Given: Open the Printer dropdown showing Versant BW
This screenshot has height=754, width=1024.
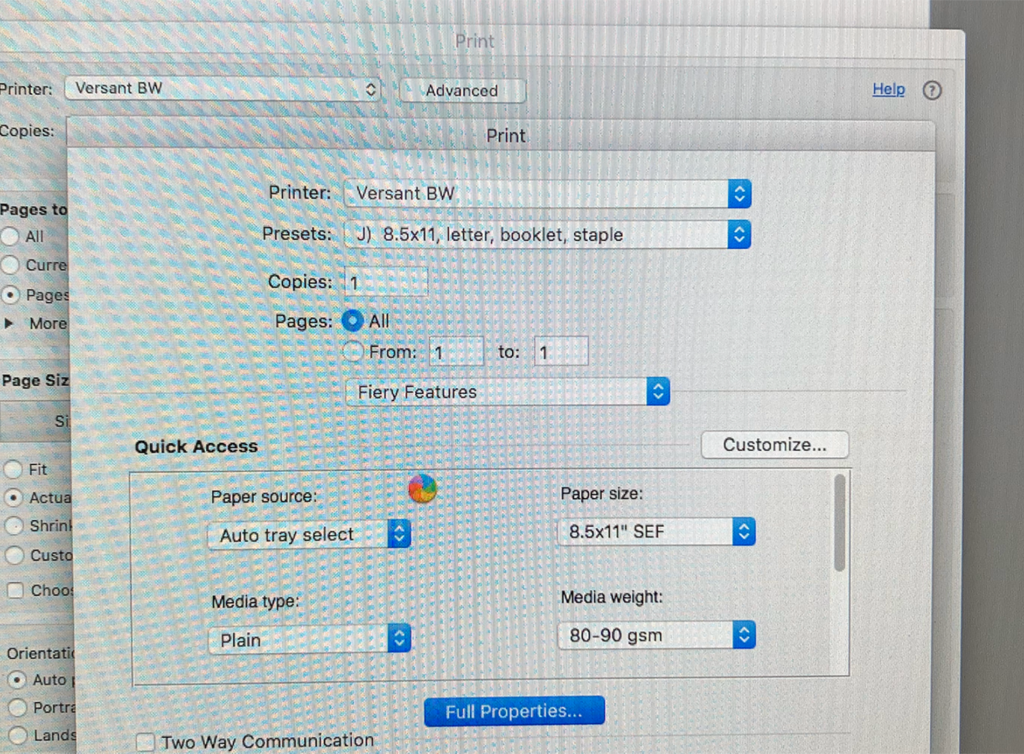Looking at the screenshot, I should pyautogui.click(x=547, y=193).
